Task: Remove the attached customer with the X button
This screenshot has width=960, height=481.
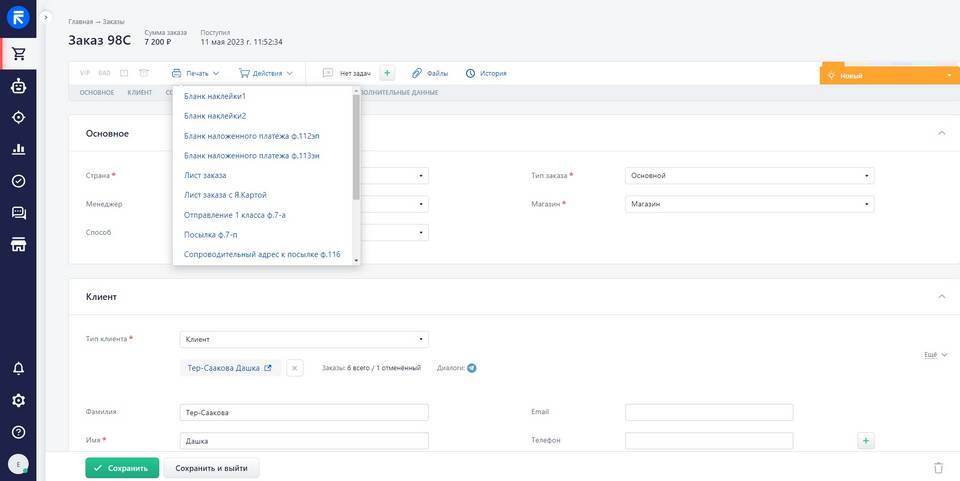Action: tap(294, 368)
